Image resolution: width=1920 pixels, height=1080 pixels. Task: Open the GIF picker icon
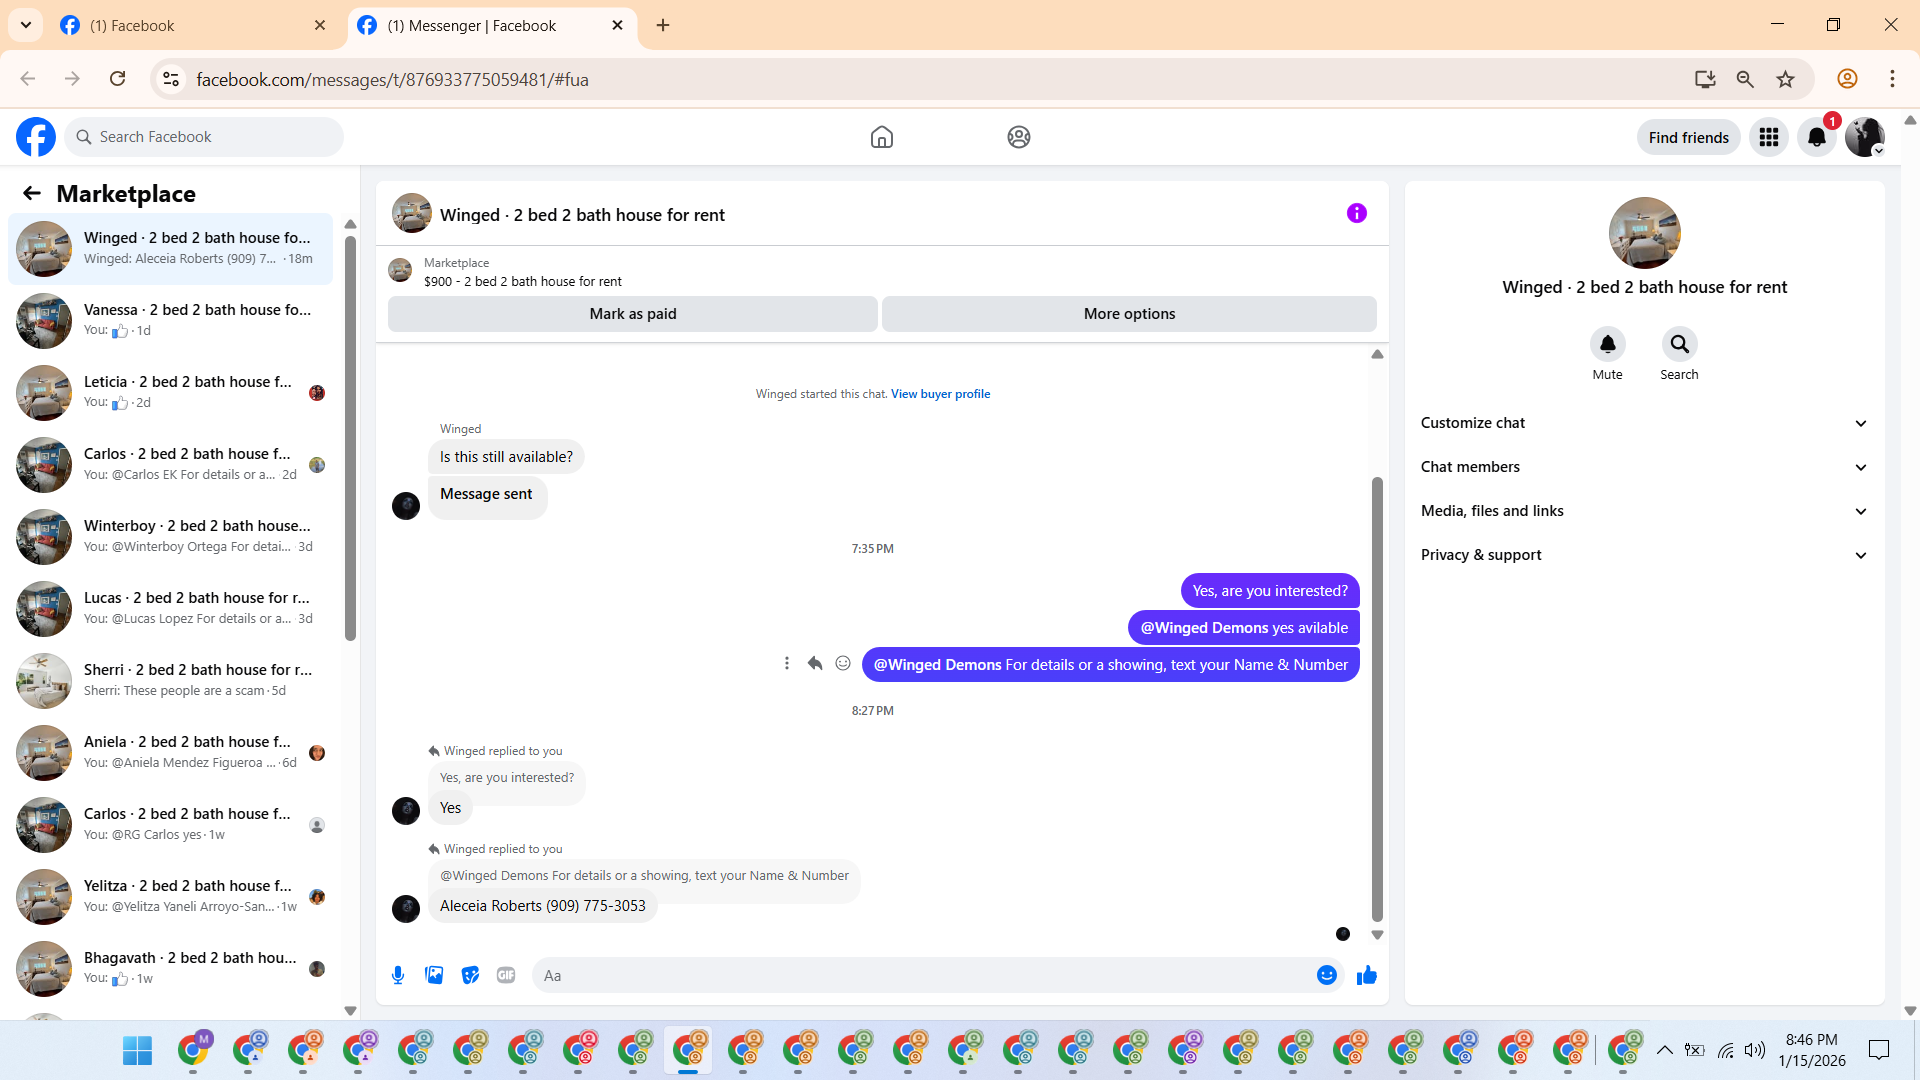(506, 975)
